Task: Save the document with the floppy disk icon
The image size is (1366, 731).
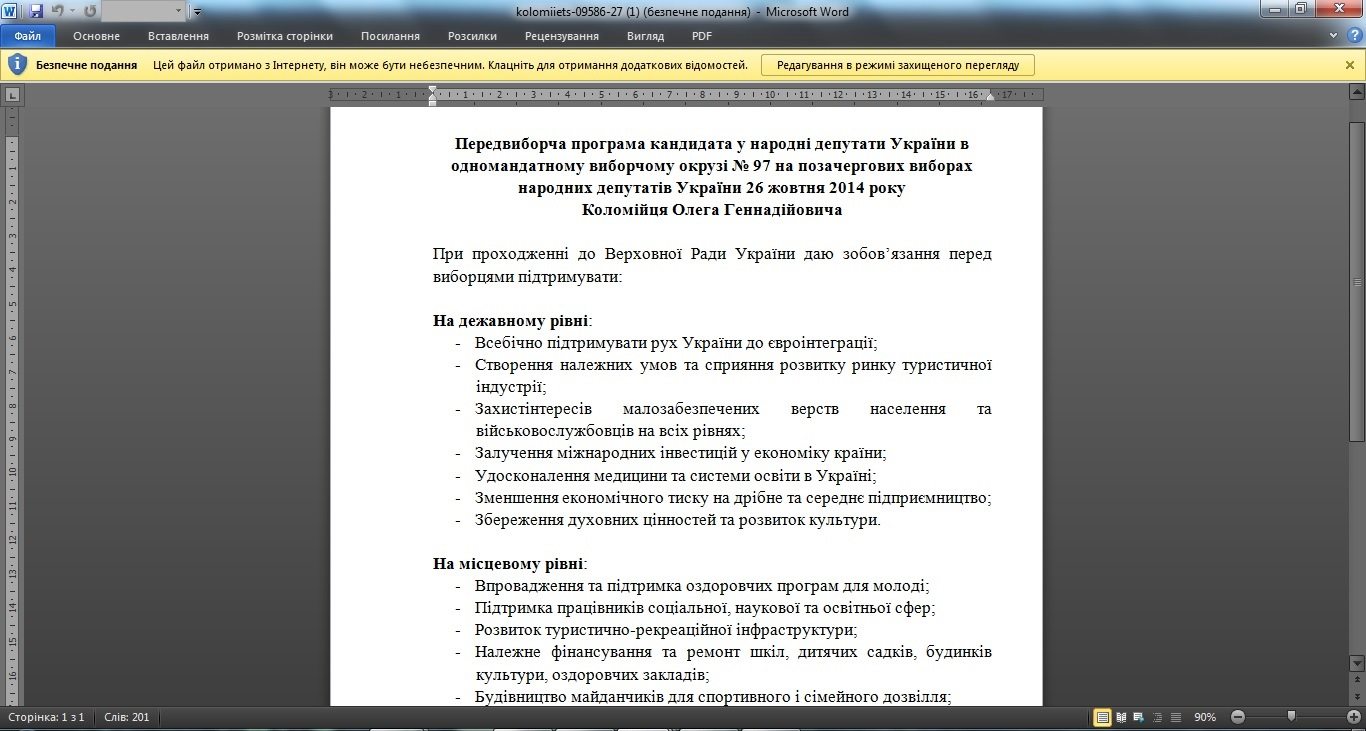Action: coord(36,11)
